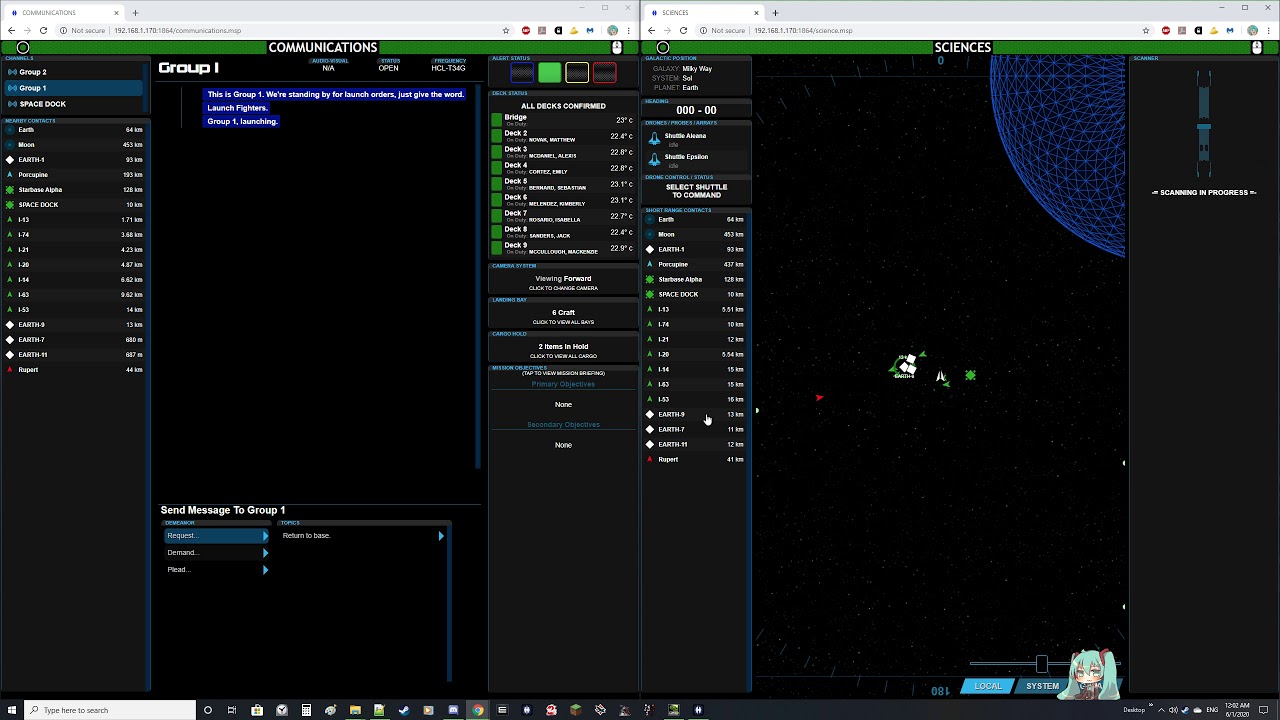Set blue alert status
This screenshot has height=720, width=1280.
coord(522,73)
